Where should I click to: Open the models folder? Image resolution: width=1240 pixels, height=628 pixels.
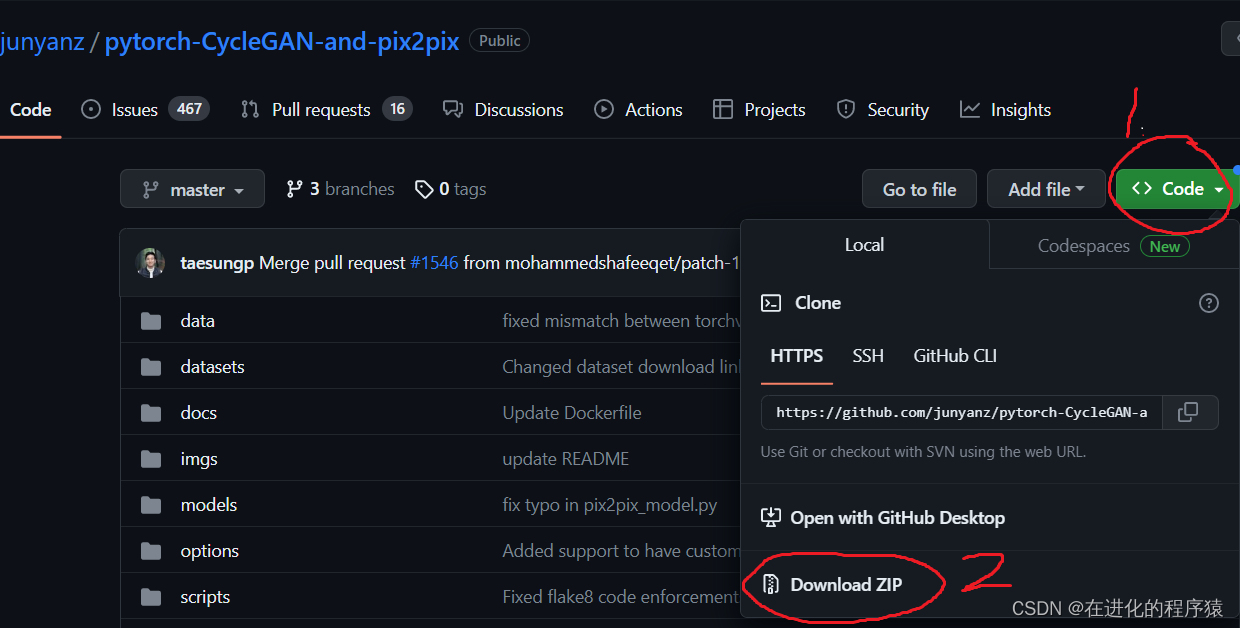pos(209,505)
